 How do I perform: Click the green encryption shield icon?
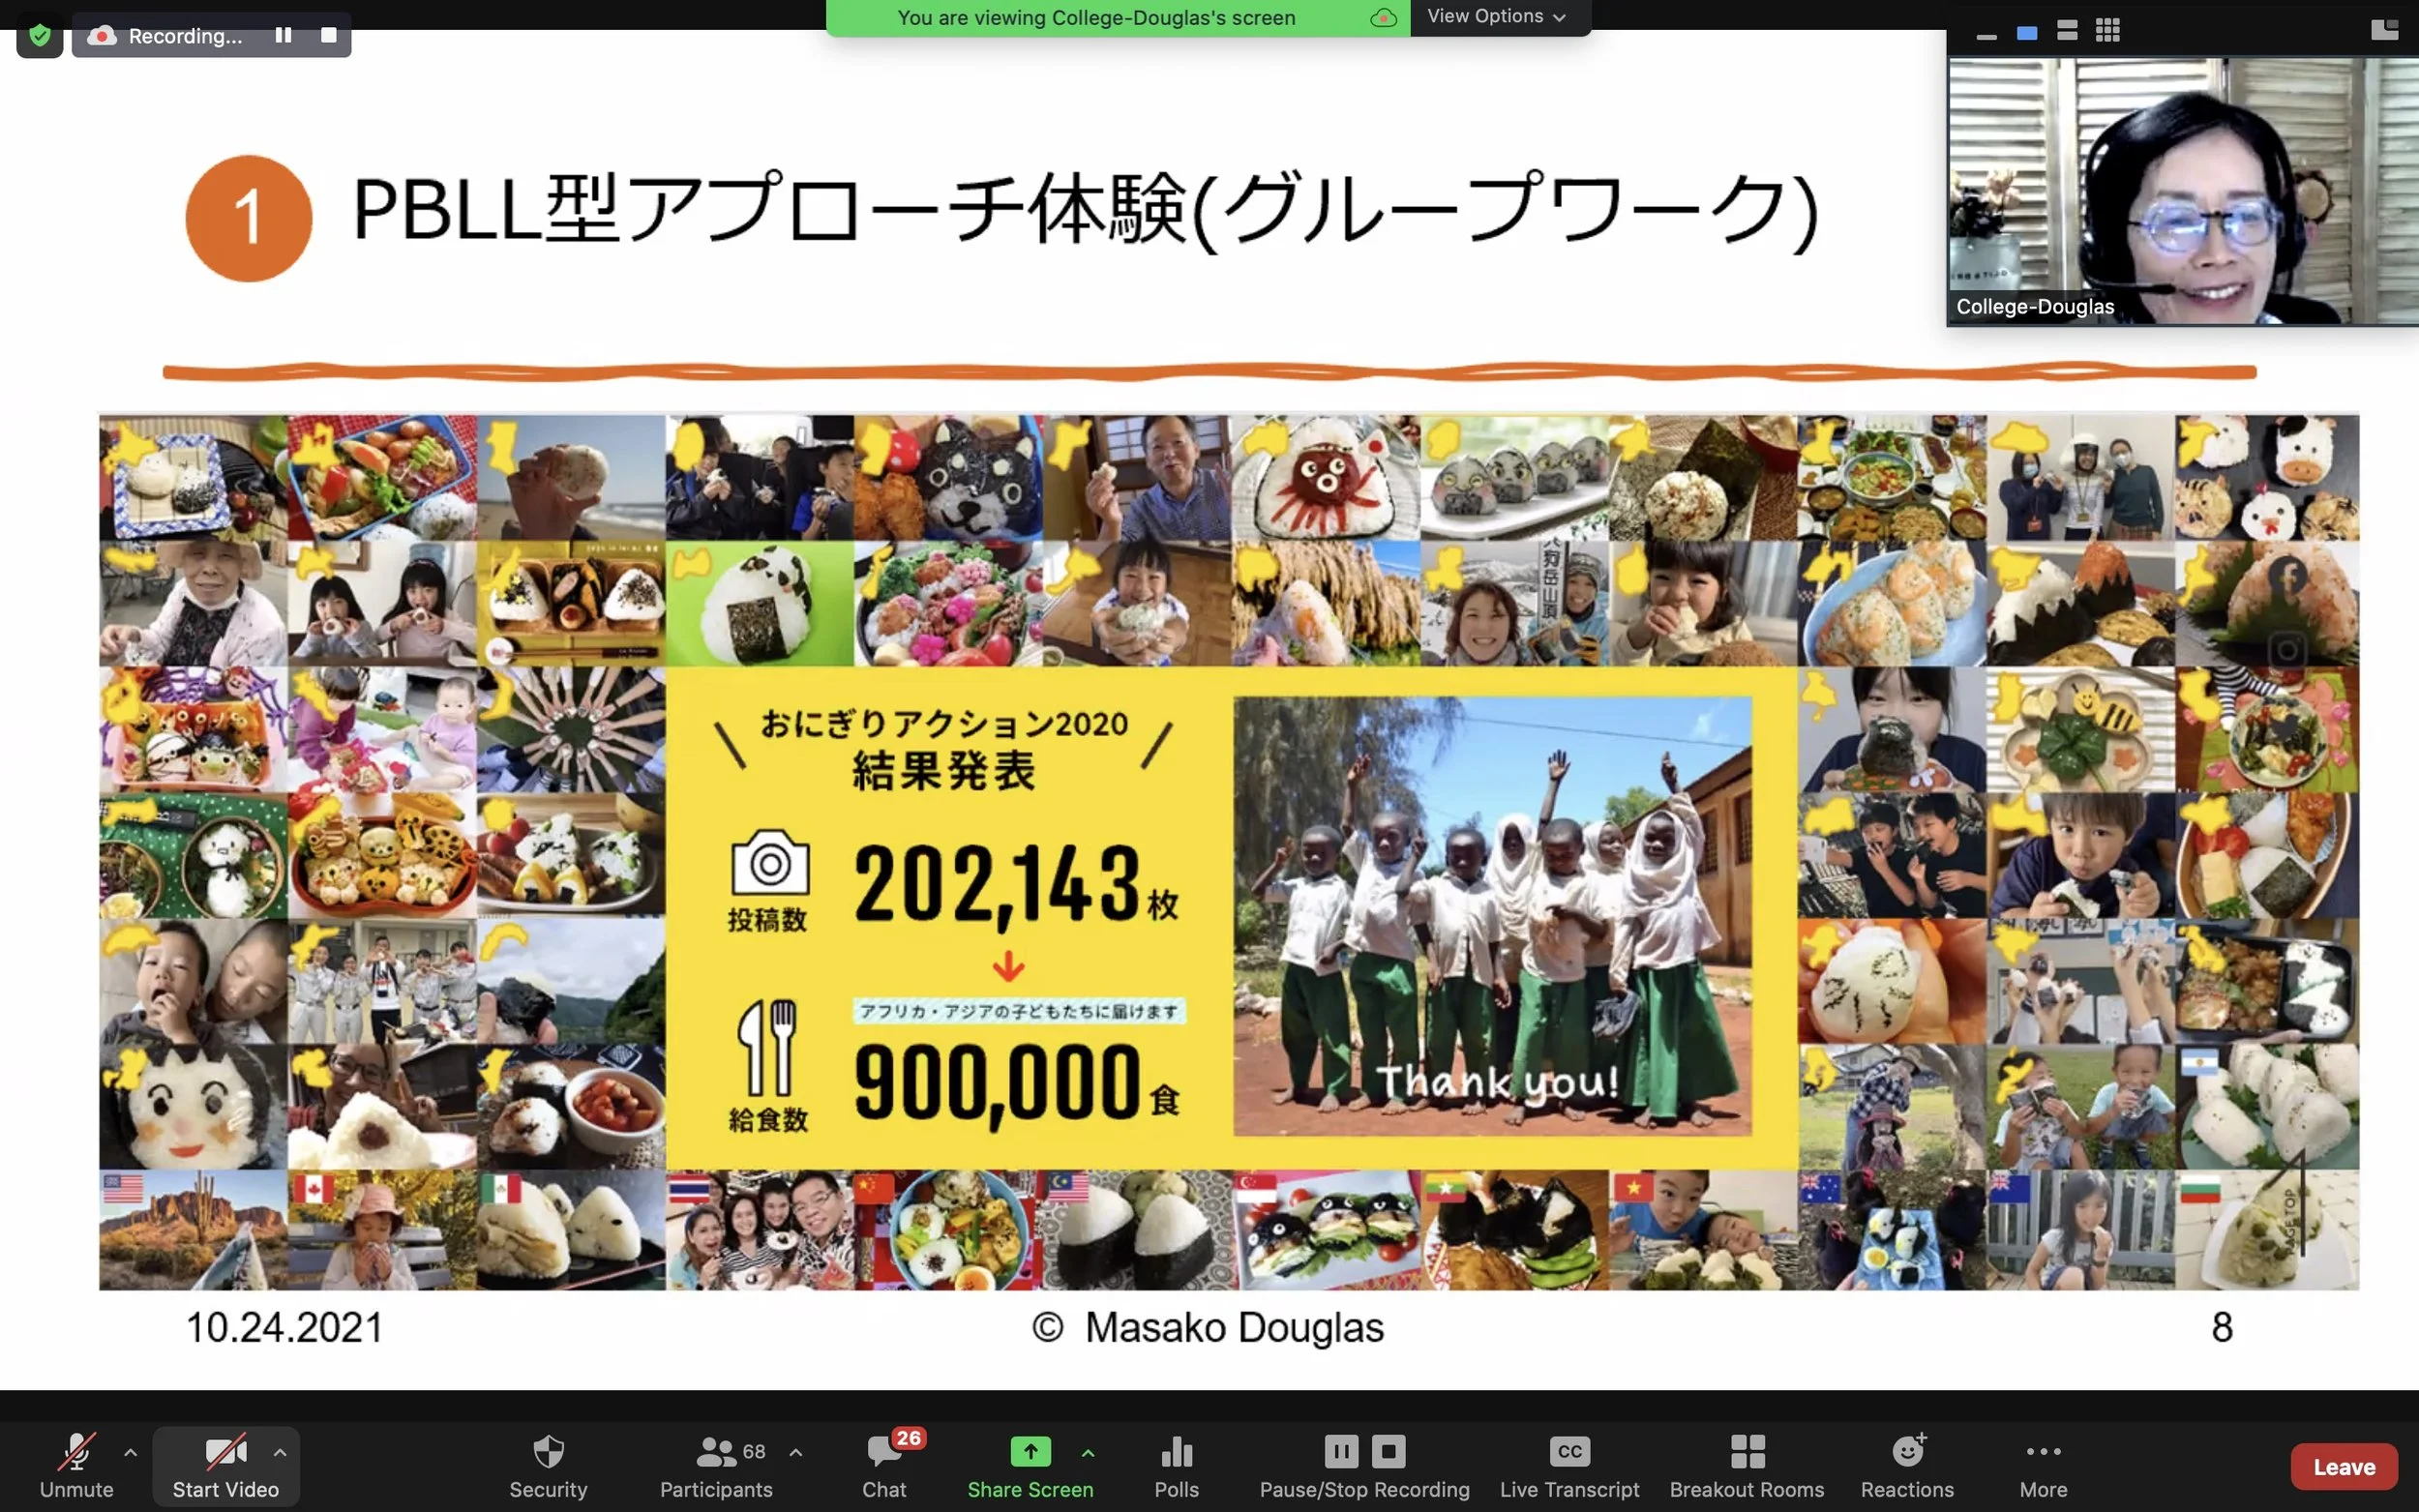tap(39, 36)
